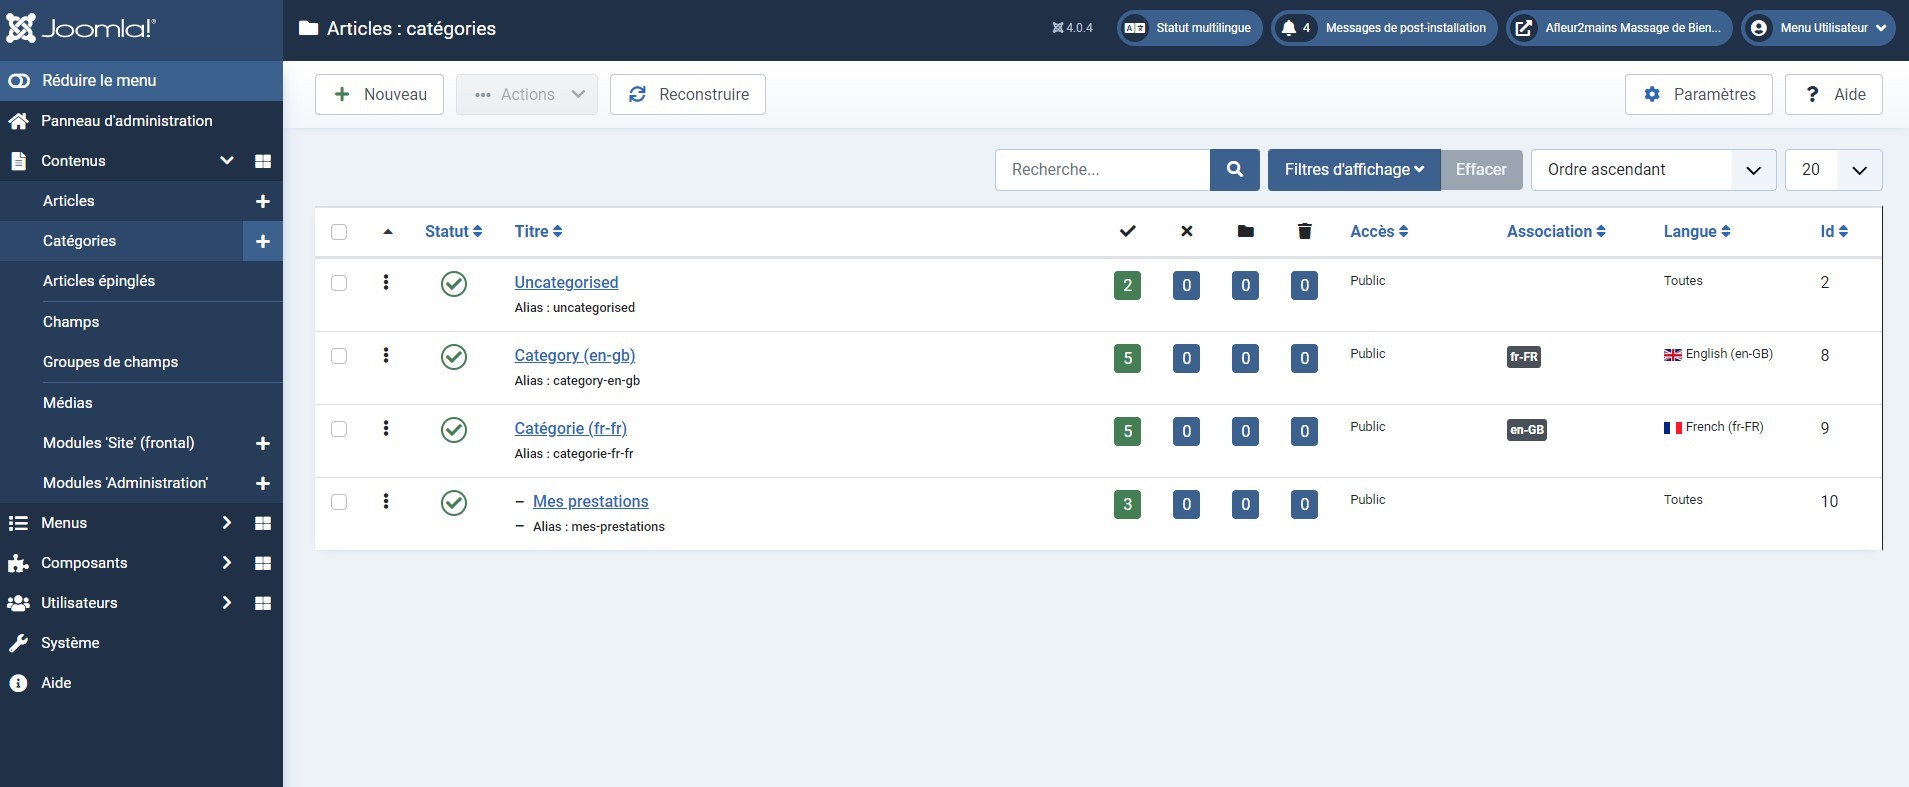Open Système in sidebar
The height and width of the screenshot is (787, 1909).
point(70,643)
